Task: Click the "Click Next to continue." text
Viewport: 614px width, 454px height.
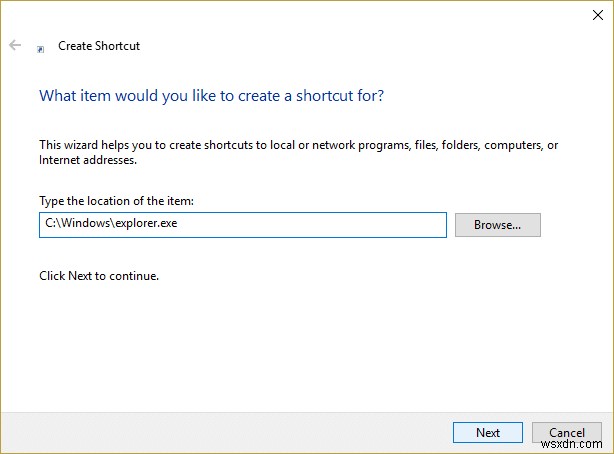Action: (x=98, y=275)
